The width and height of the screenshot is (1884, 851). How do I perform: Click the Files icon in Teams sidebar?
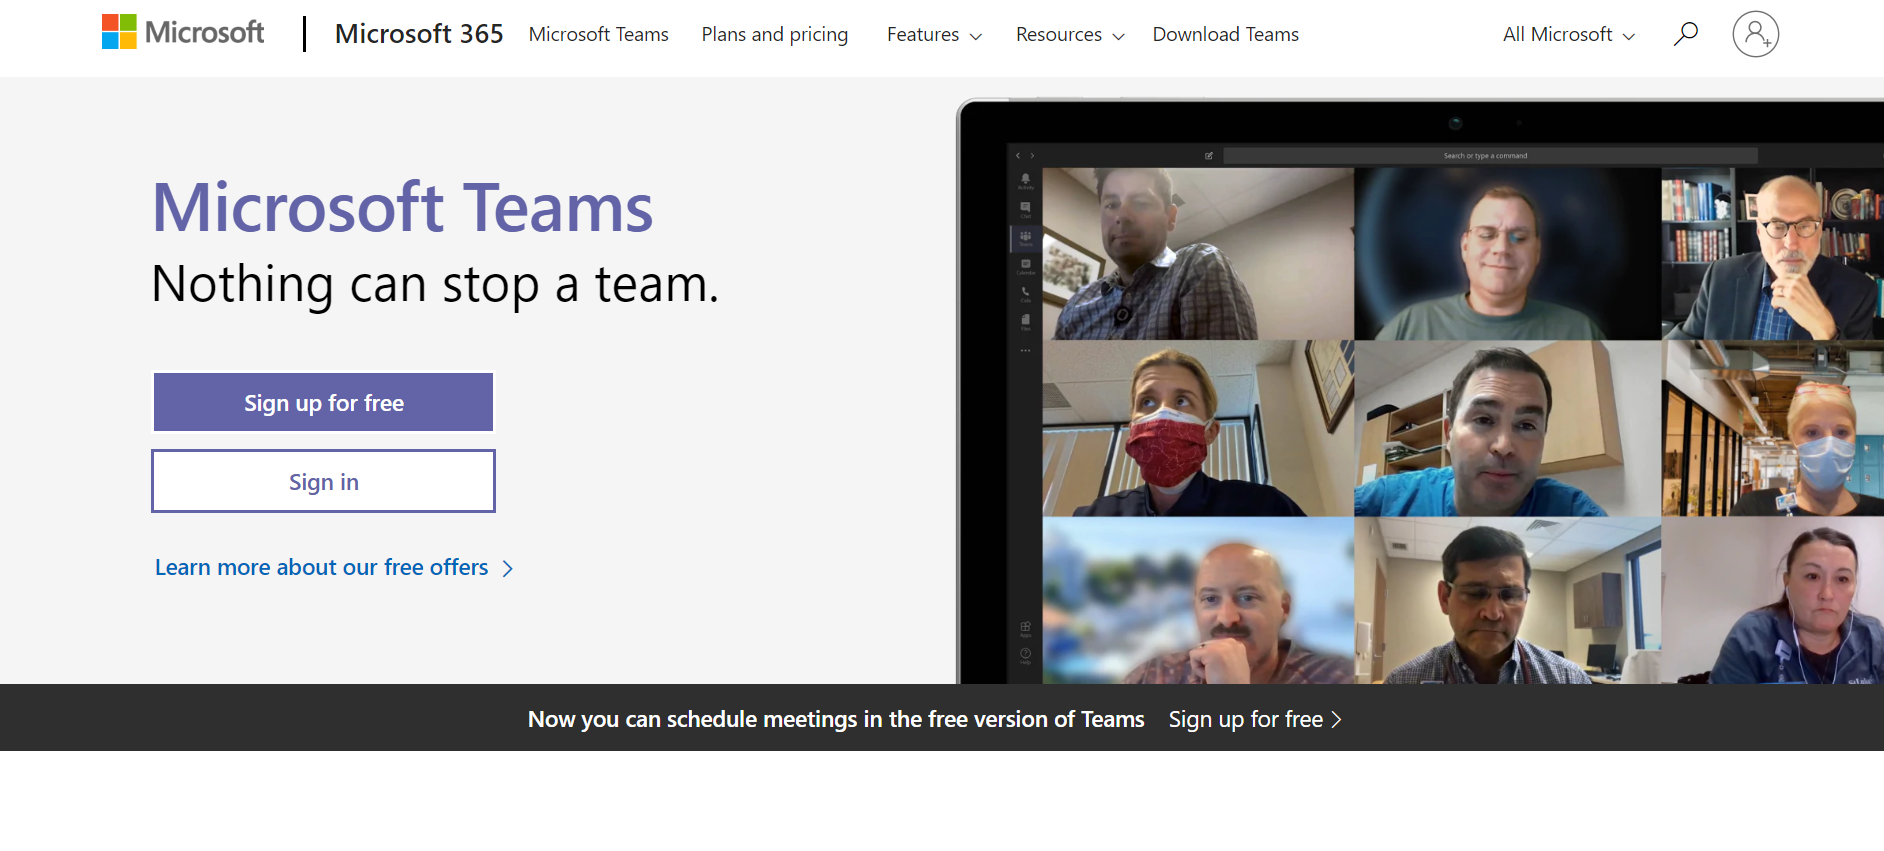[1025, 322]
